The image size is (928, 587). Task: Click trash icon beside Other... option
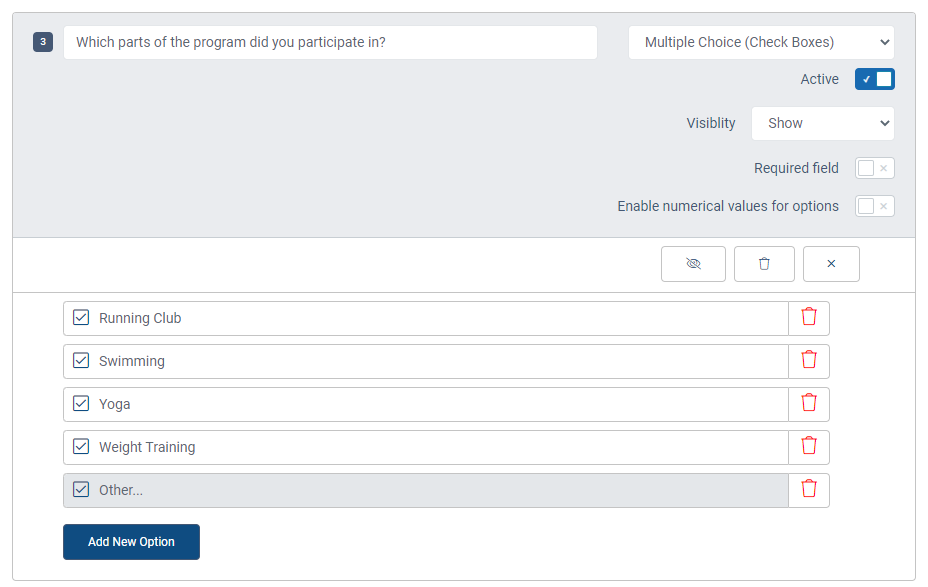809,490
